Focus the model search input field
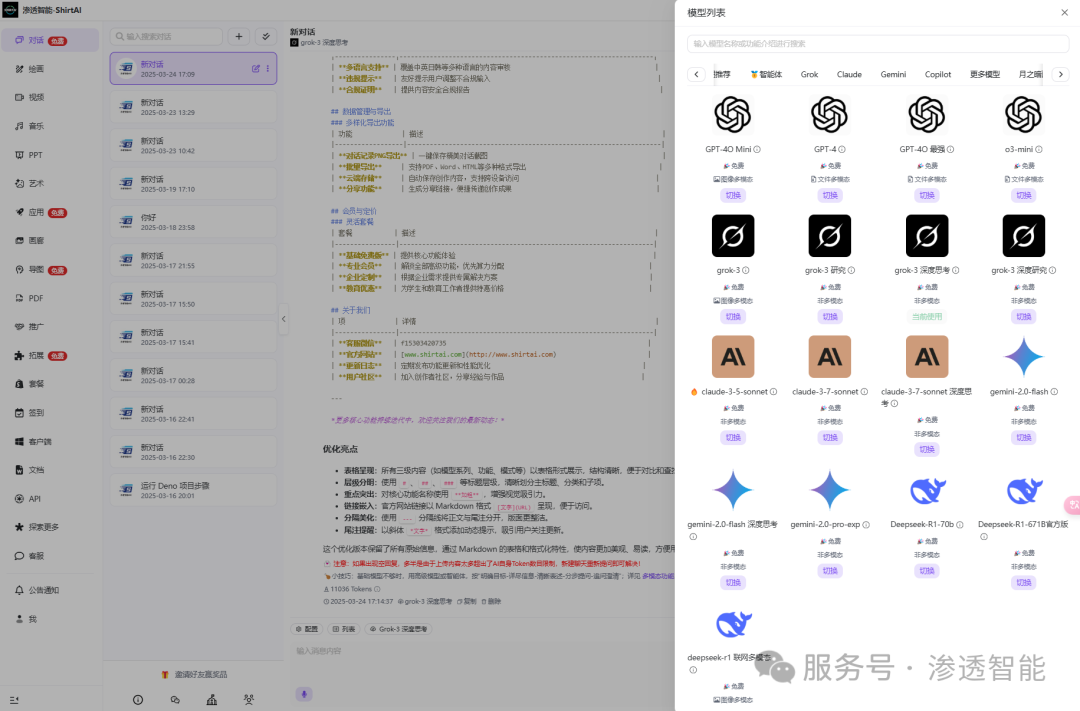1080x711 pixels. (878, 43)
